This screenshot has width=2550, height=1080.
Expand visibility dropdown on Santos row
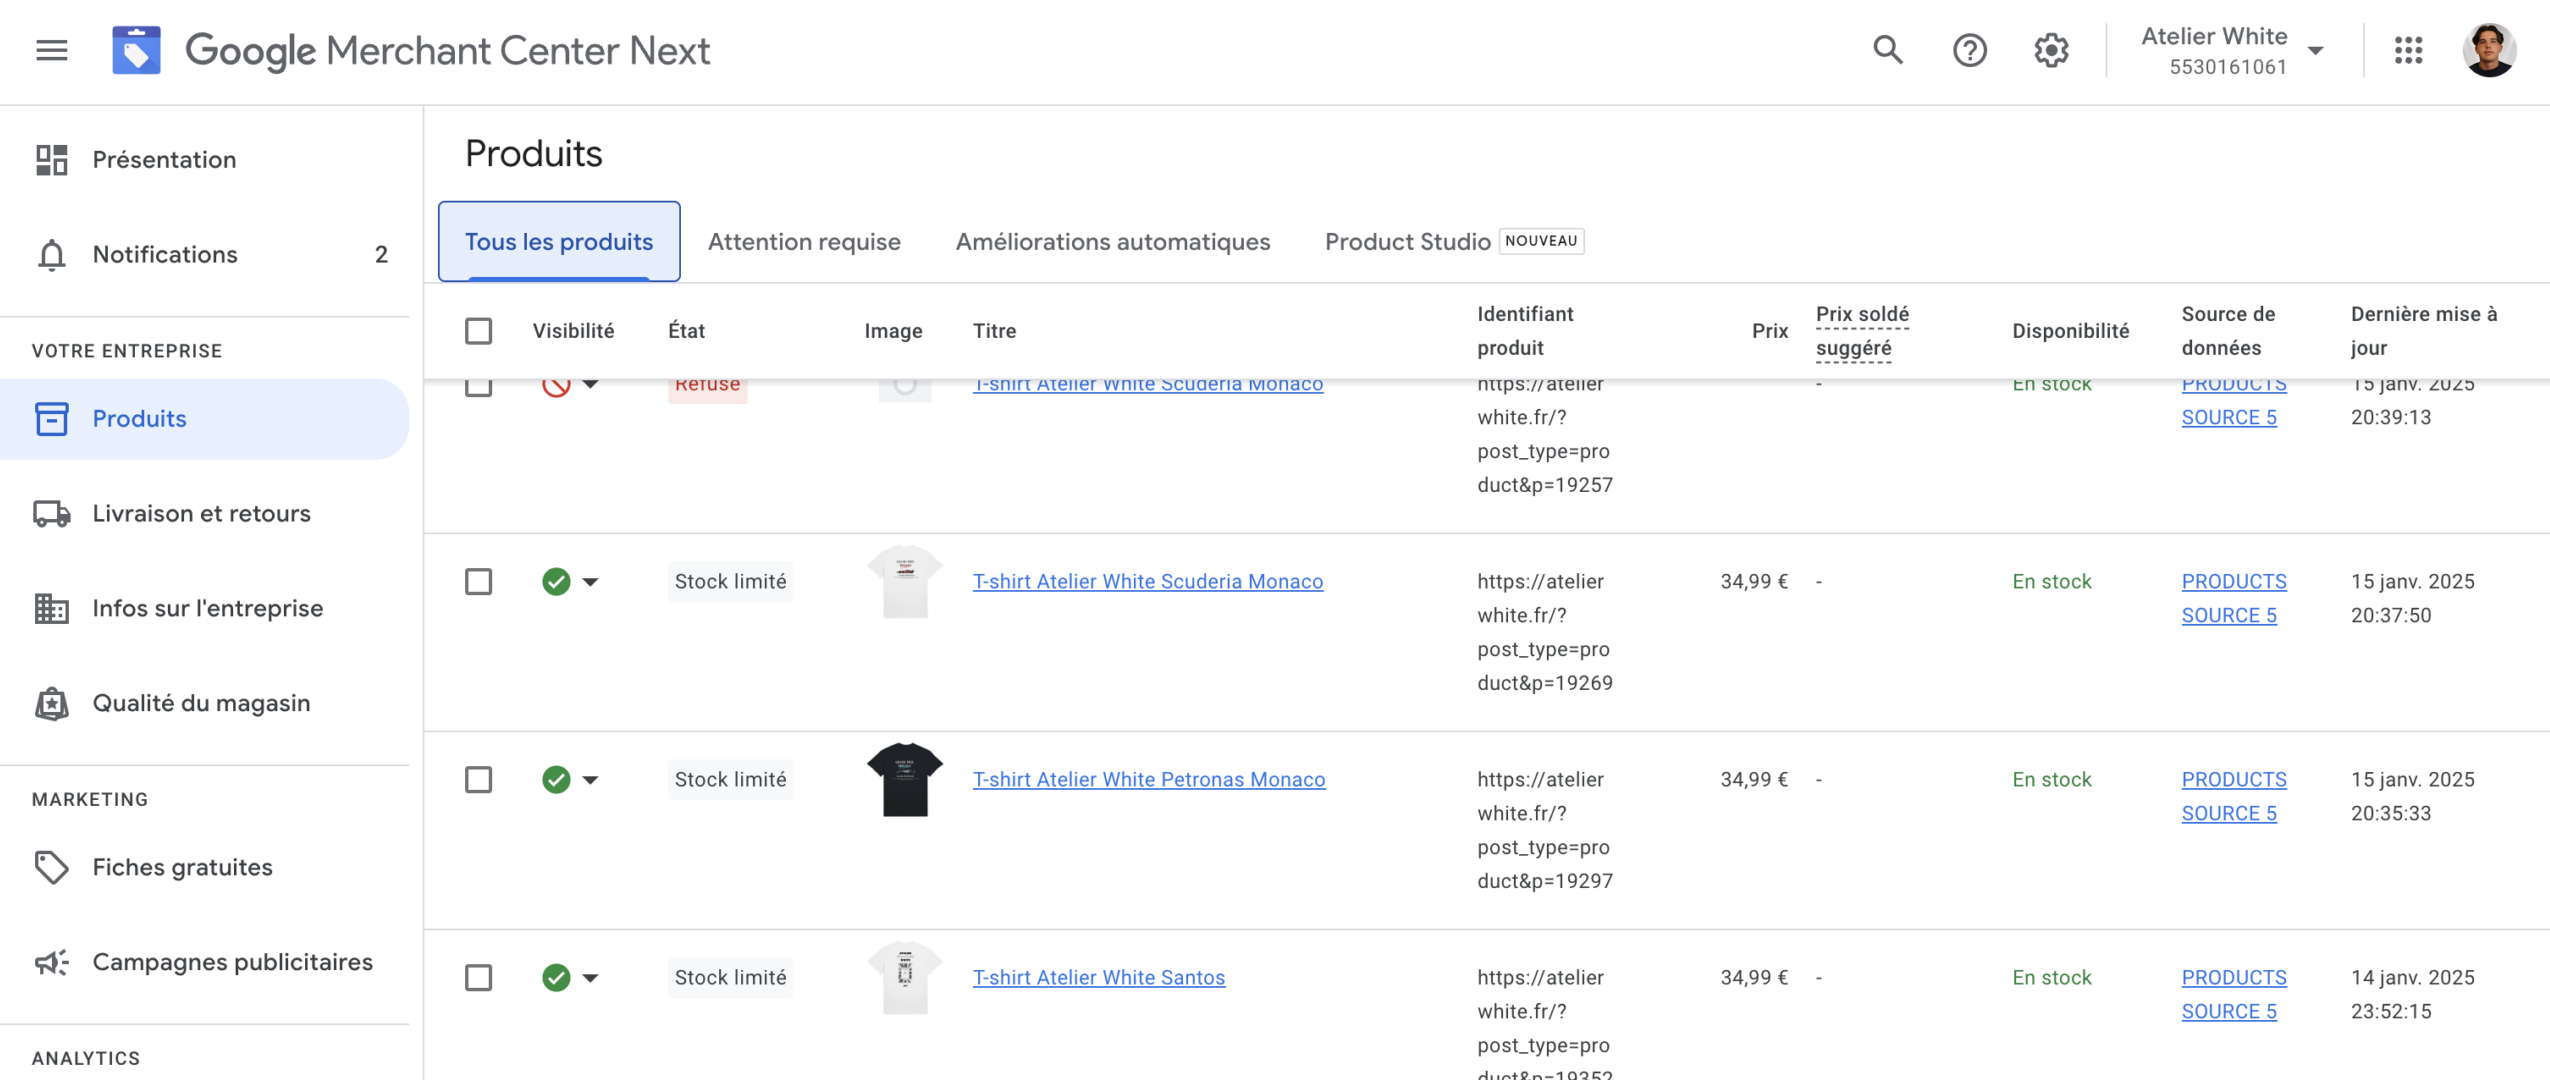pyautogui.click(x=590, y=978)
